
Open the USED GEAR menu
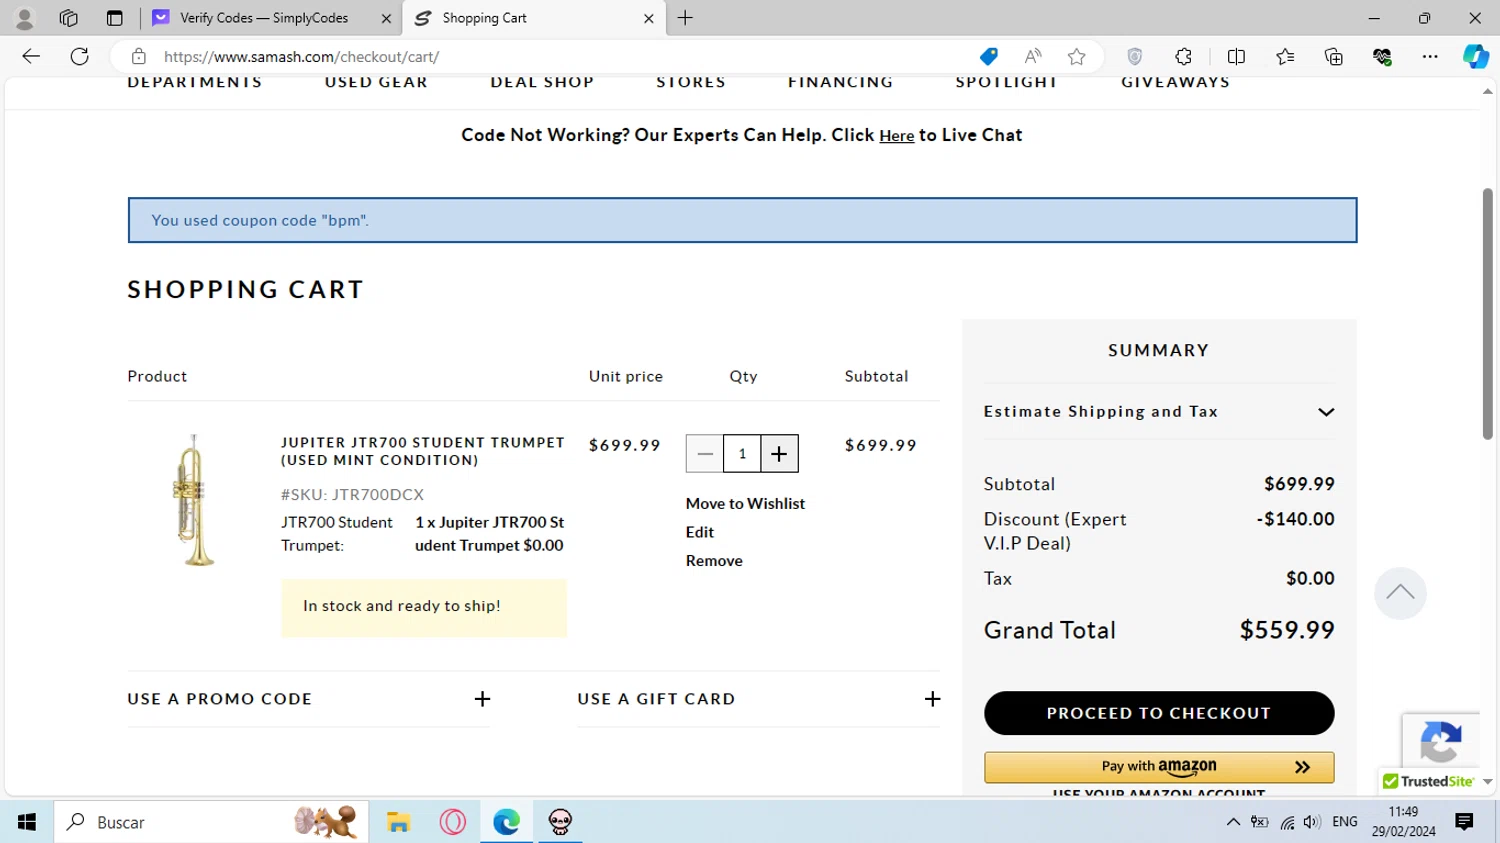pos(376,82)
